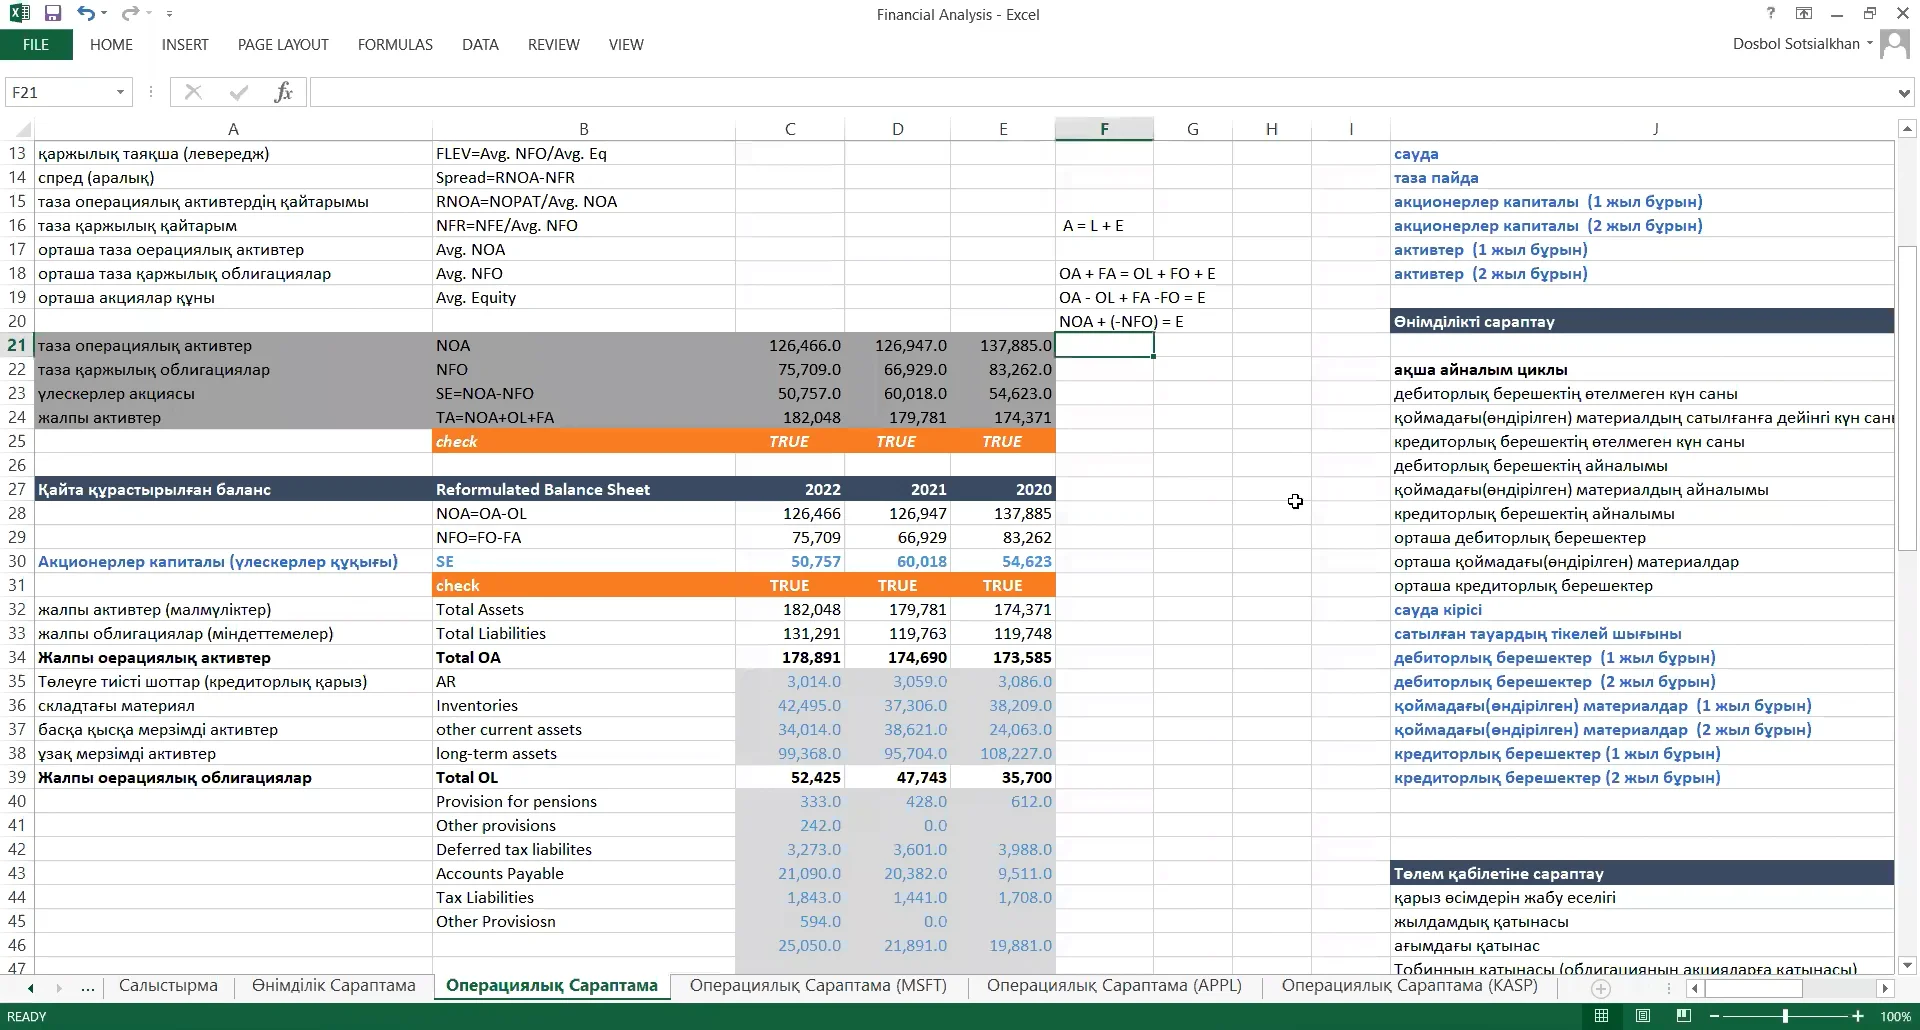The width and height of the screenshot is (1920, 1030).
Task: Open the Excel Help question mark
Action: [1770, 14]
